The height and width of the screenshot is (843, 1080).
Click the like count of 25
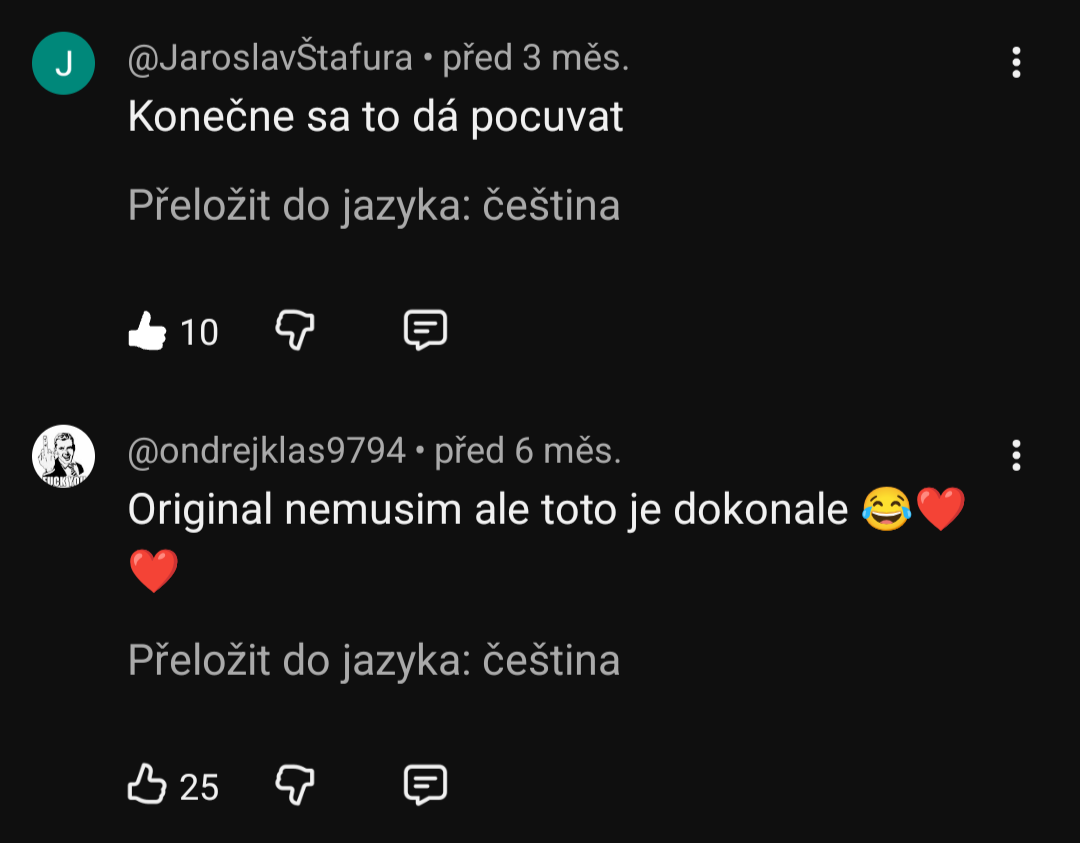199,787
